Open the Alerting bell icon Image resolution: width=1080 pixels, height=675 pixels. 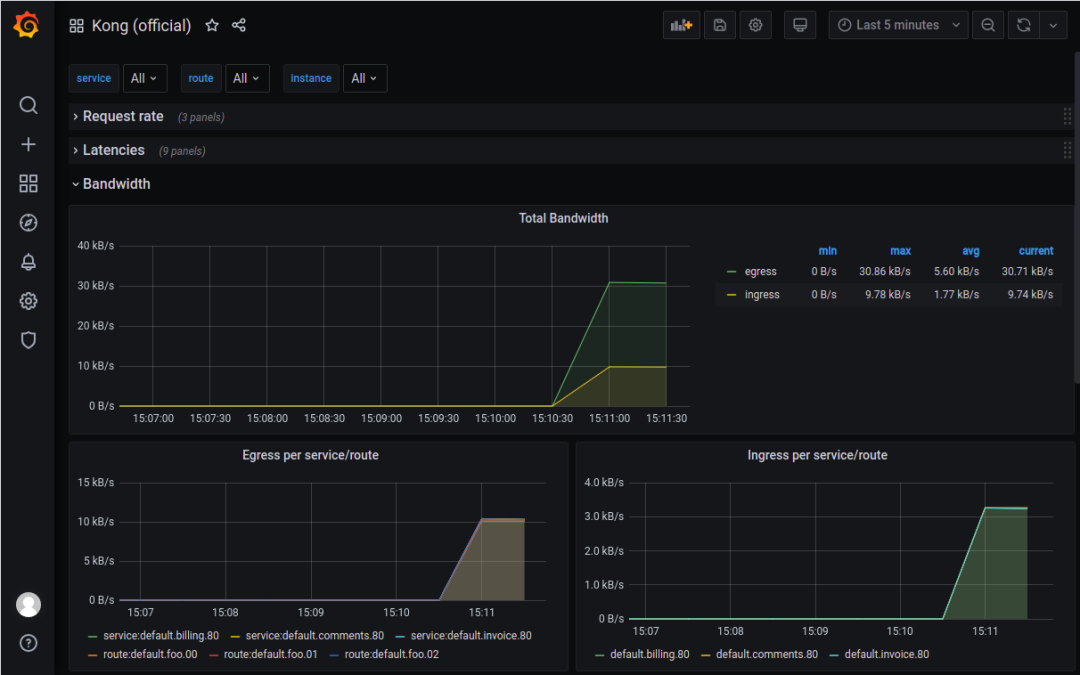tap(28, 262)
